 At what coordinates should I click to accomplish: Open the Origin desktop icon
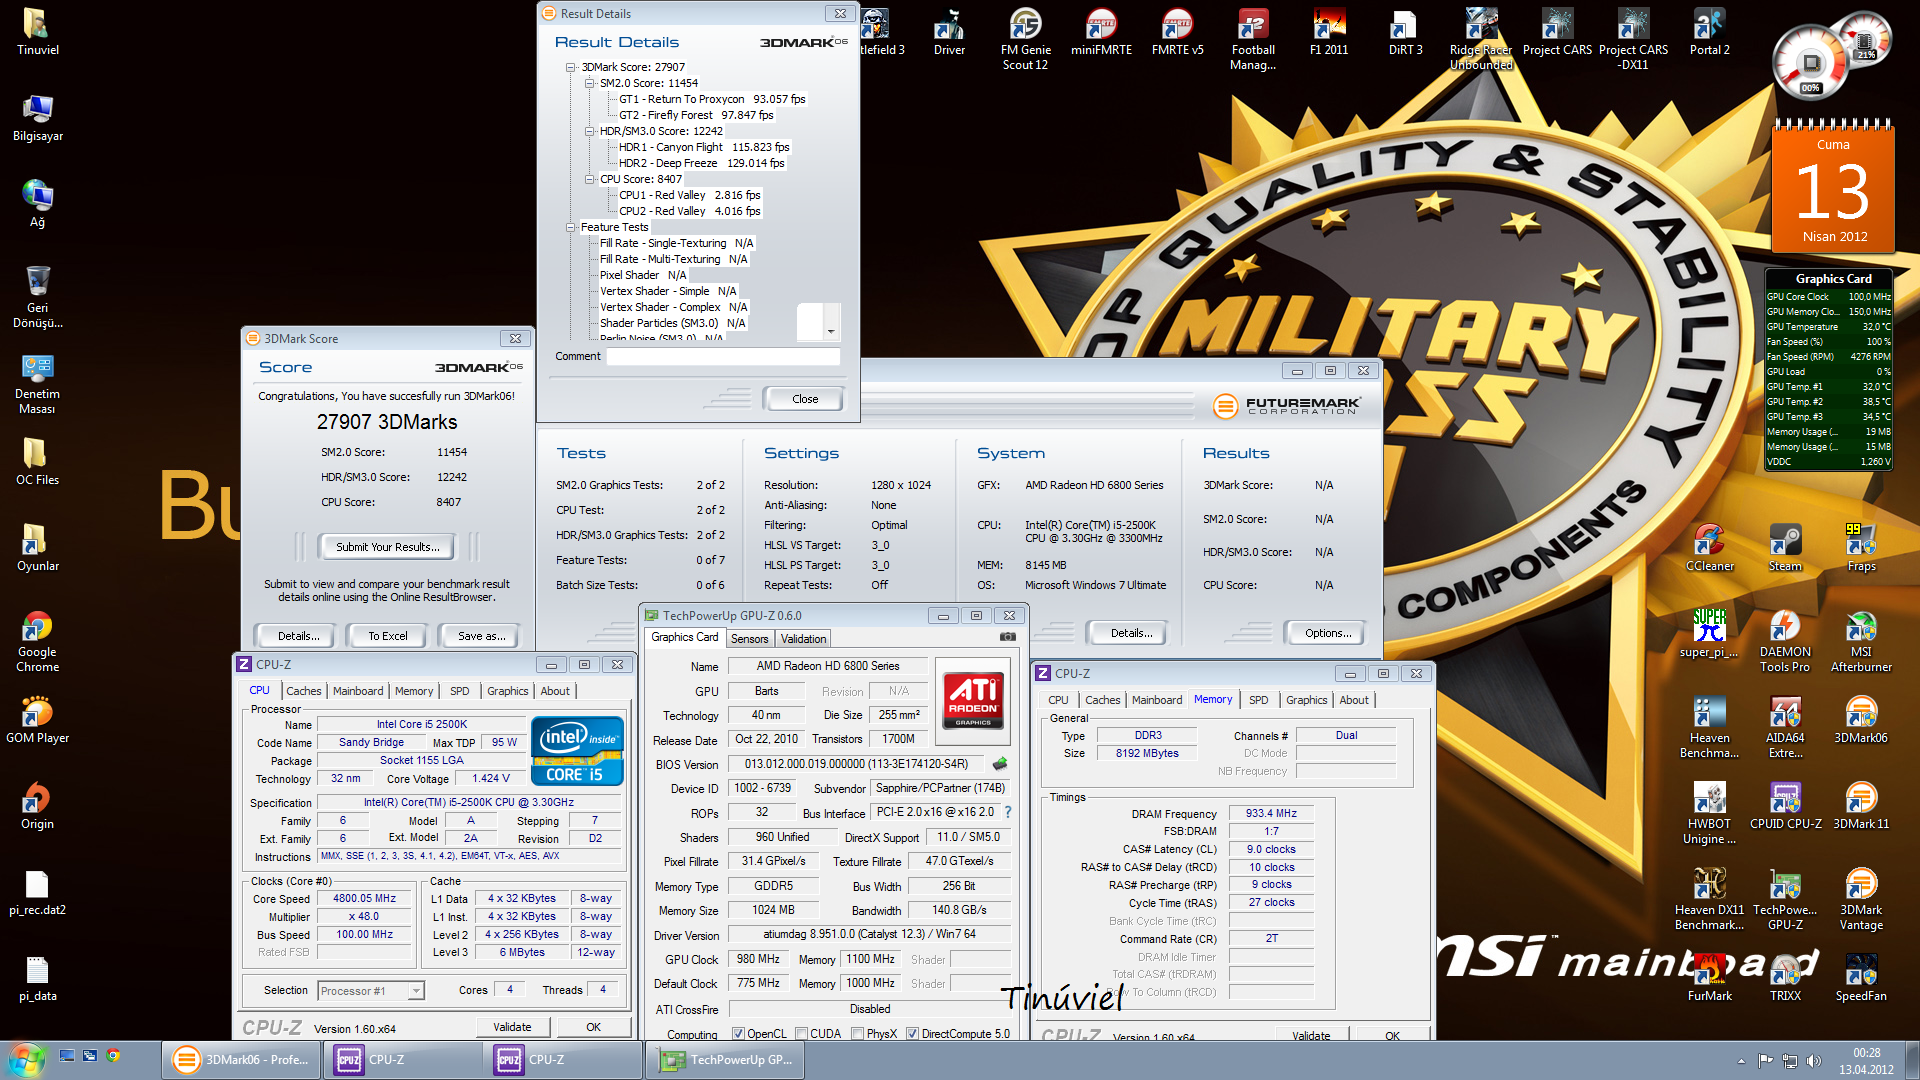click(x=37, y=806)
